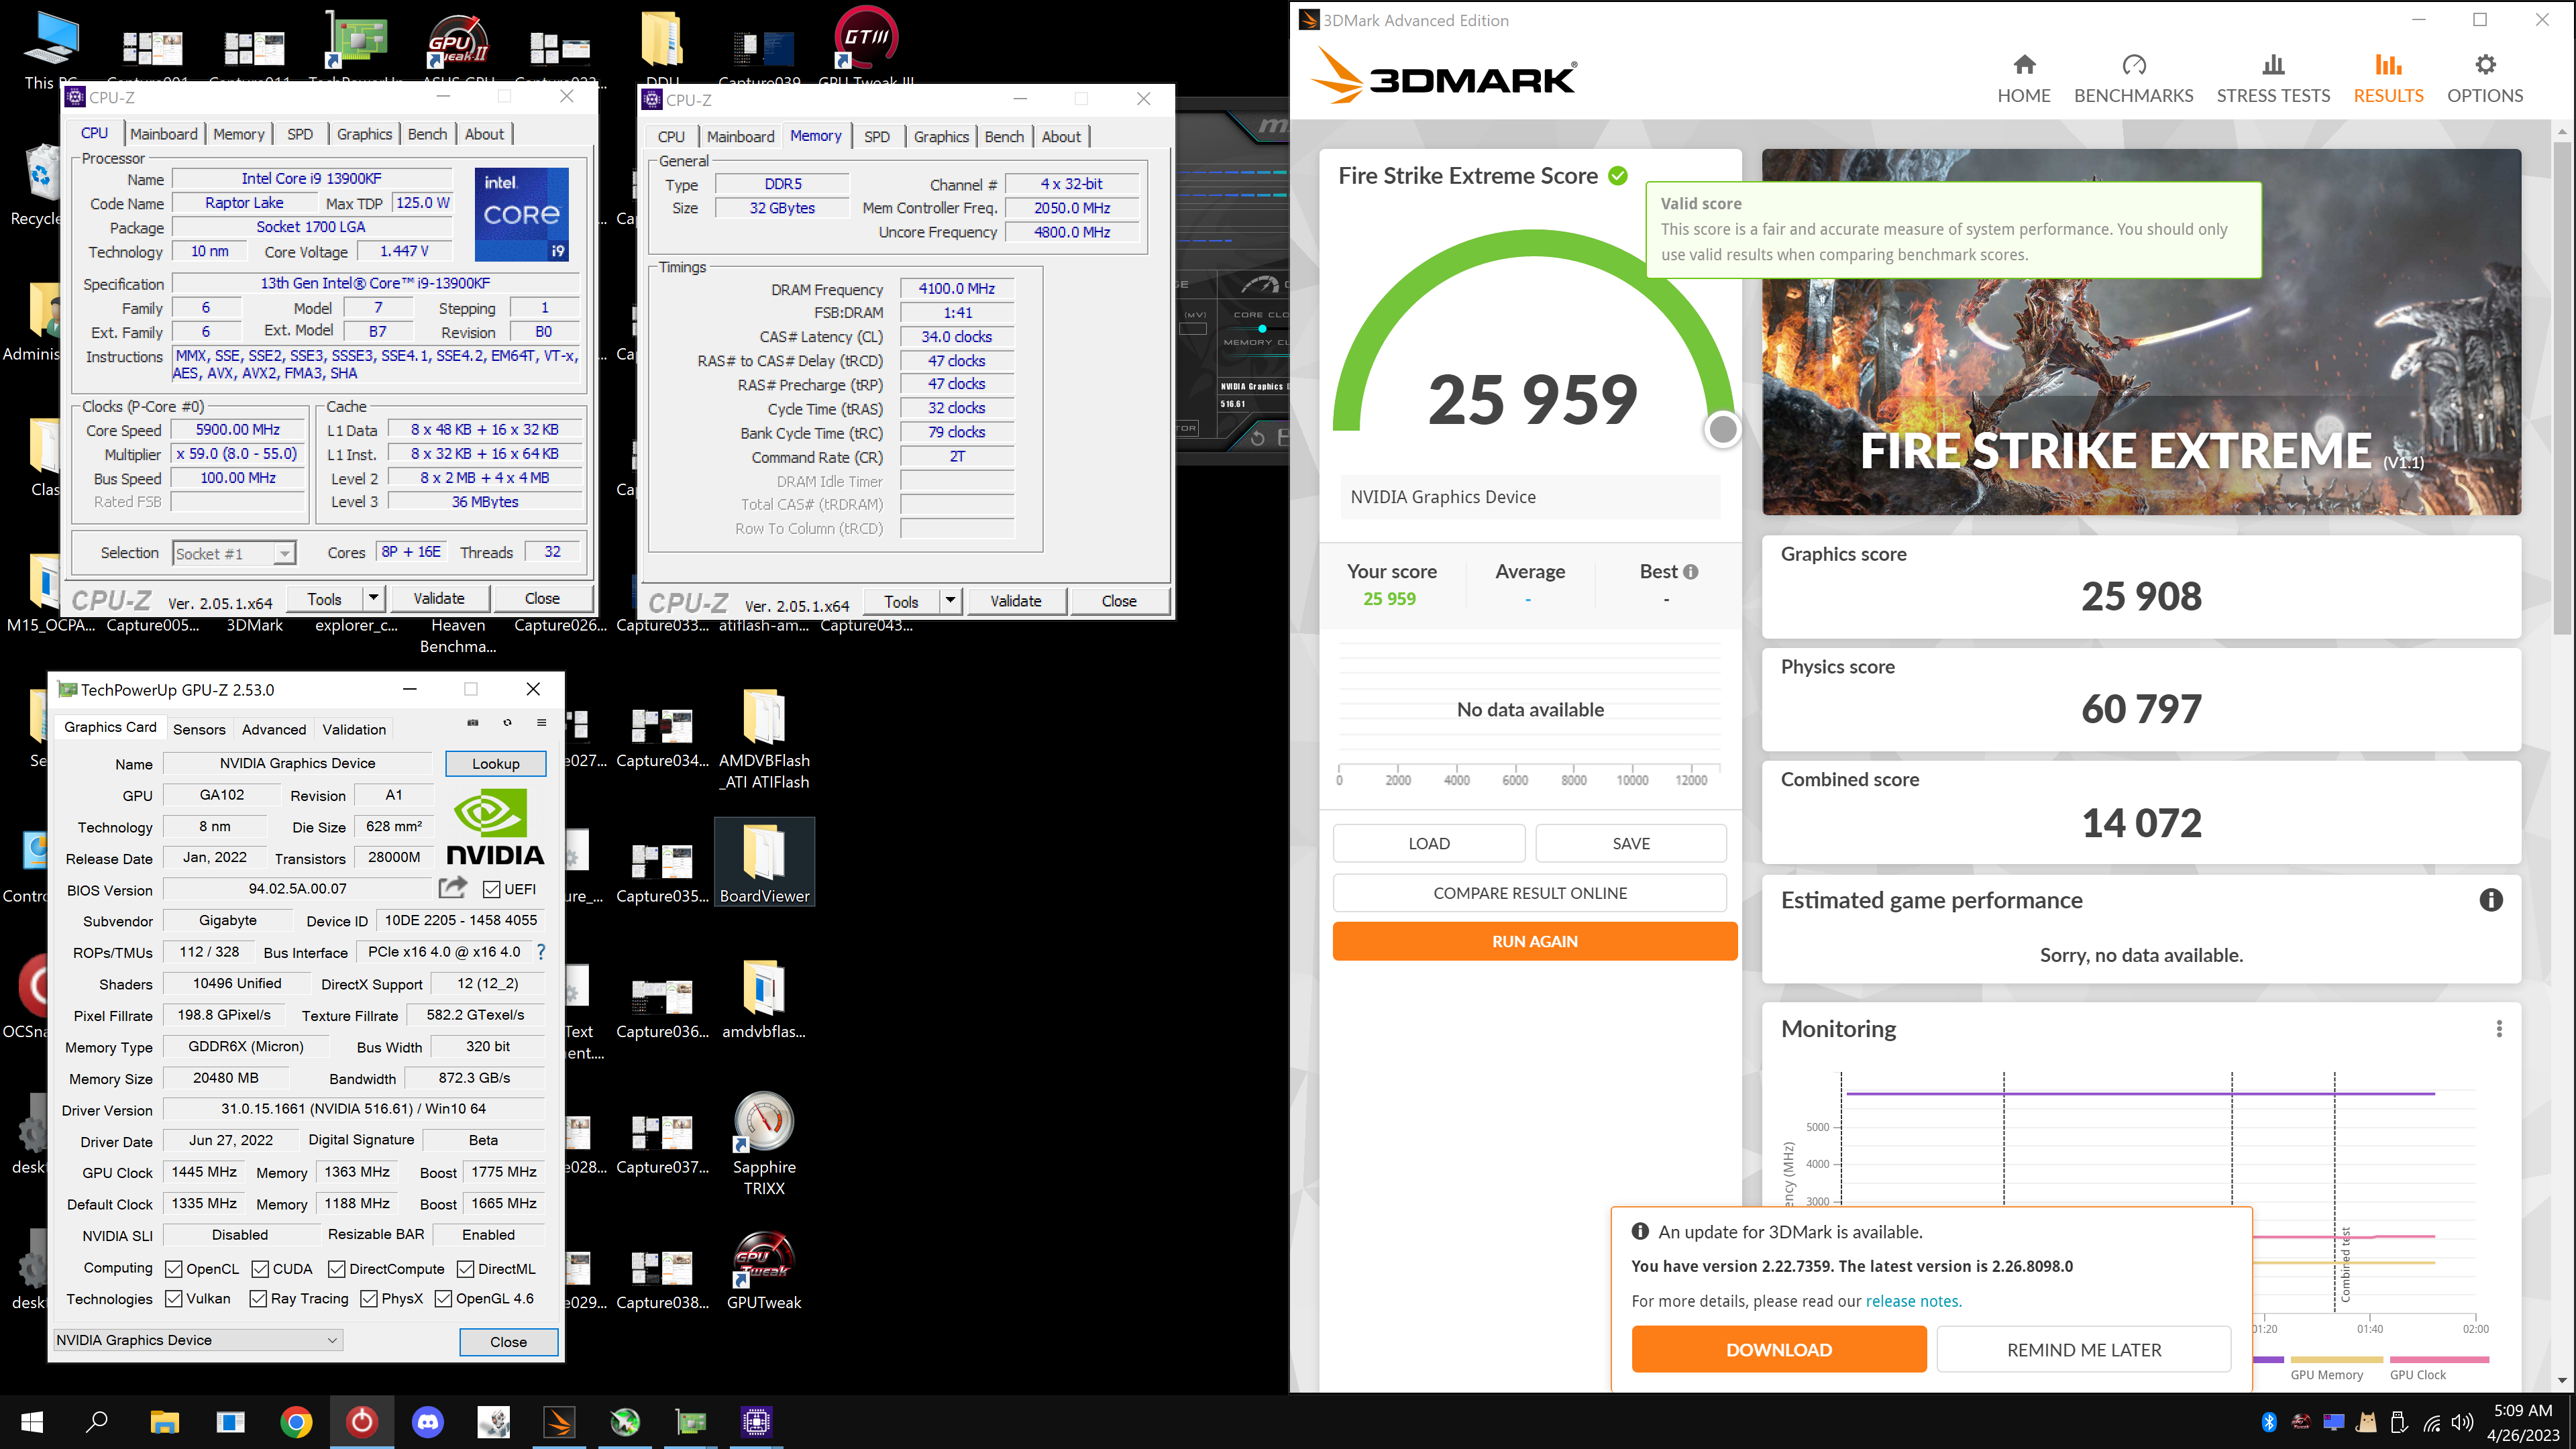Go to STRESS TESTS in 3DMark
Viewport: 2576px width, 1449px height.
click(x=2272, y=79)
